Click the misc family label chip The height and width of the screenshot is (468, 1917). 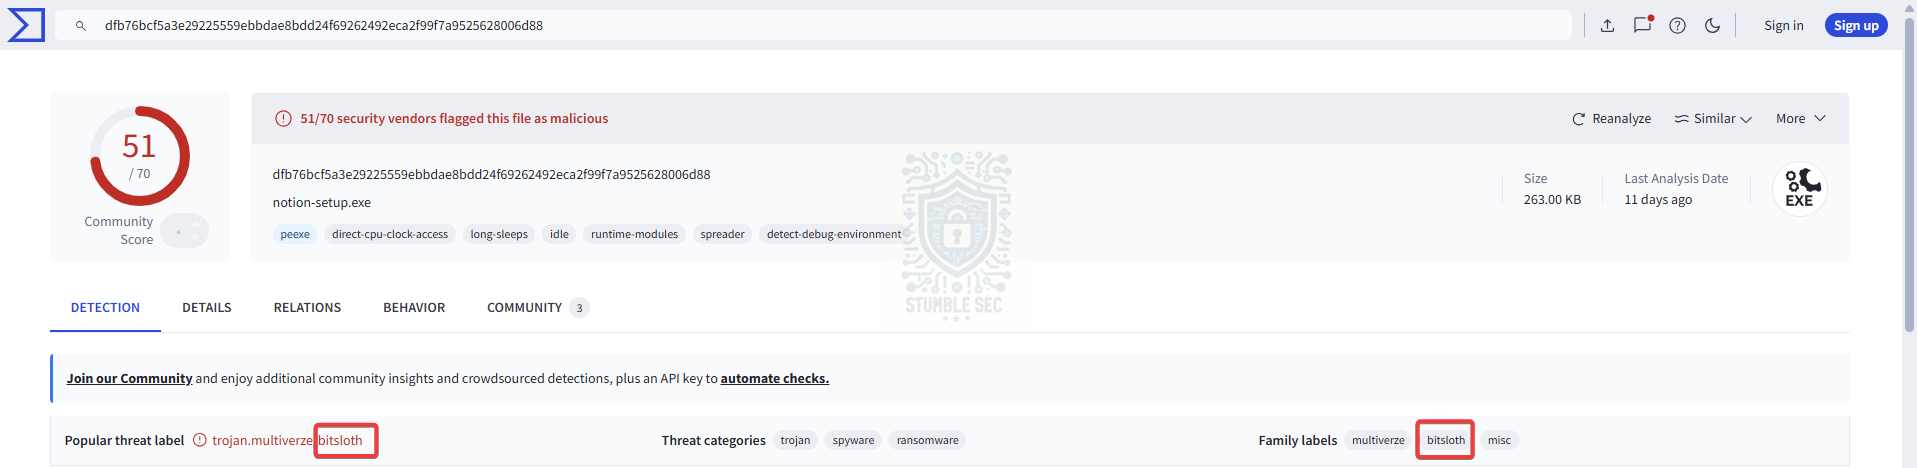point(1499,440)
